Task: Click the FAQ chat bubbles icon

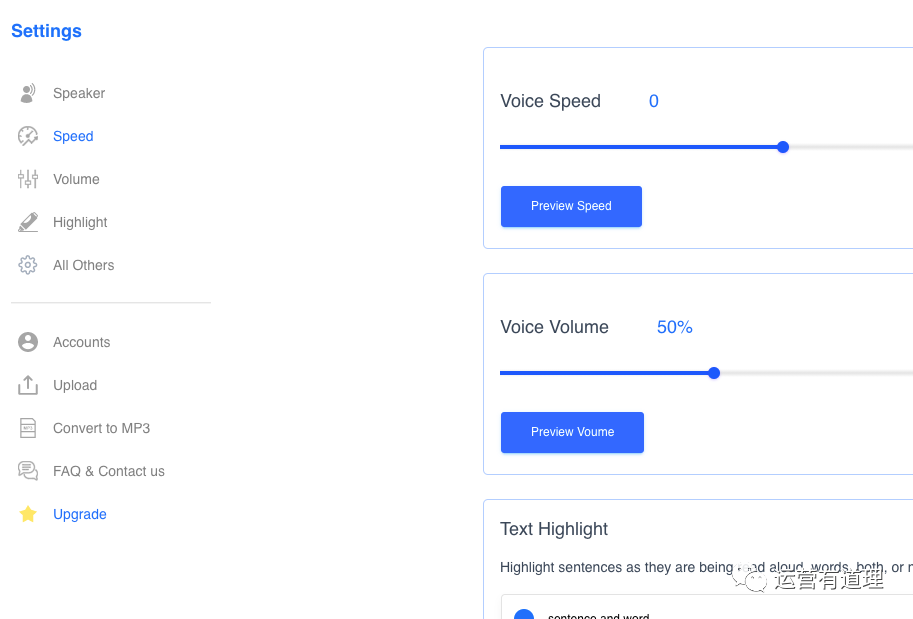Action: (x=28, y=471)
